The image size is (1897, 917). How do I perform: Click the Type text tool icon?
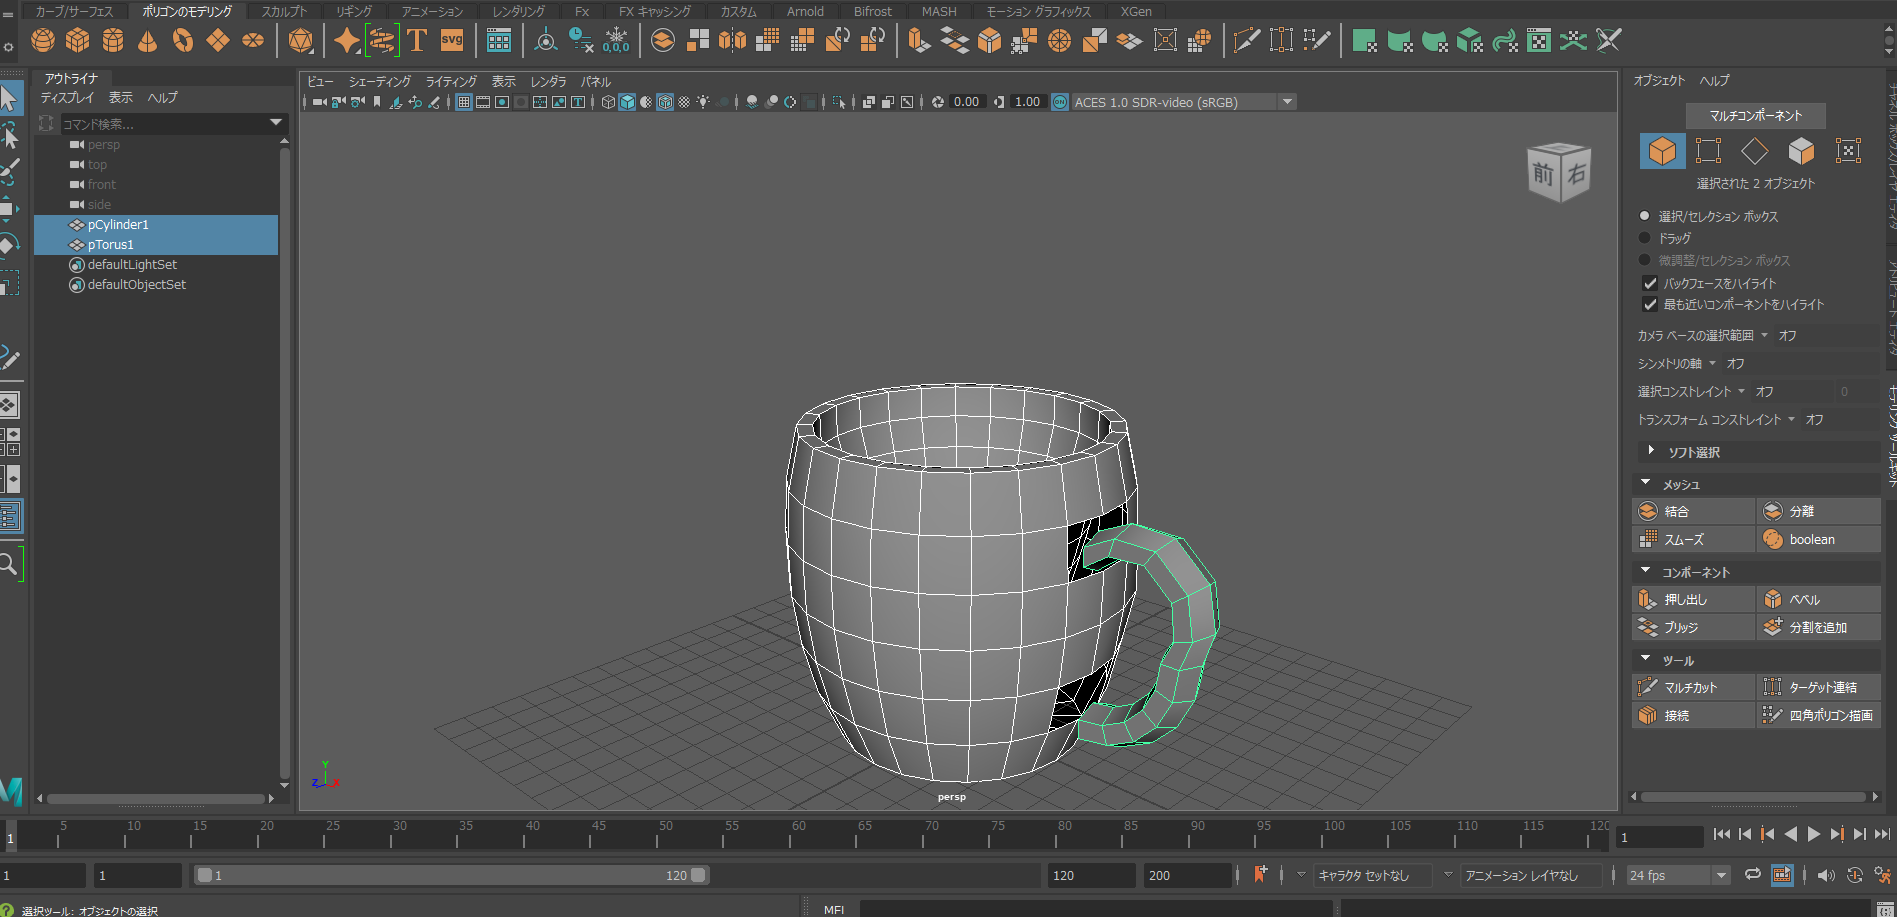417,41
